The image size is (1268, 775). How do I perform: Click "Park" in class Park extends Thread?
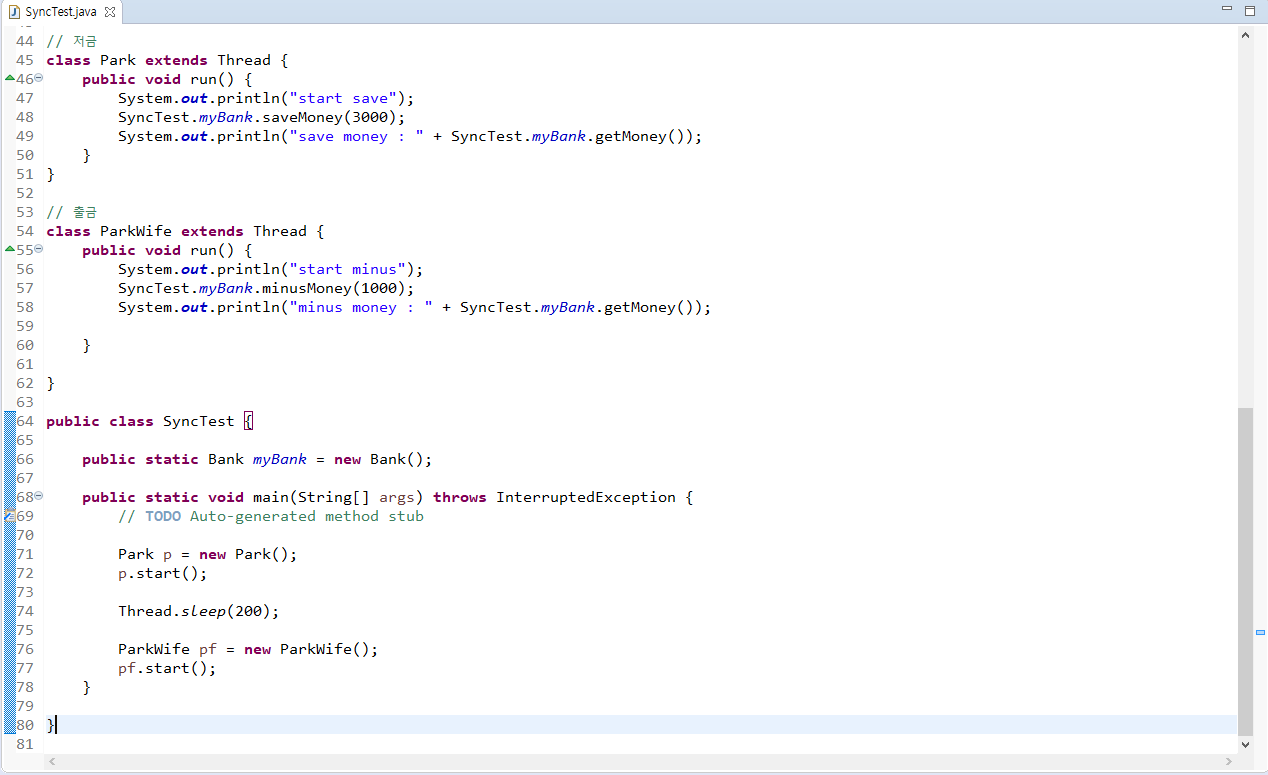118,60
